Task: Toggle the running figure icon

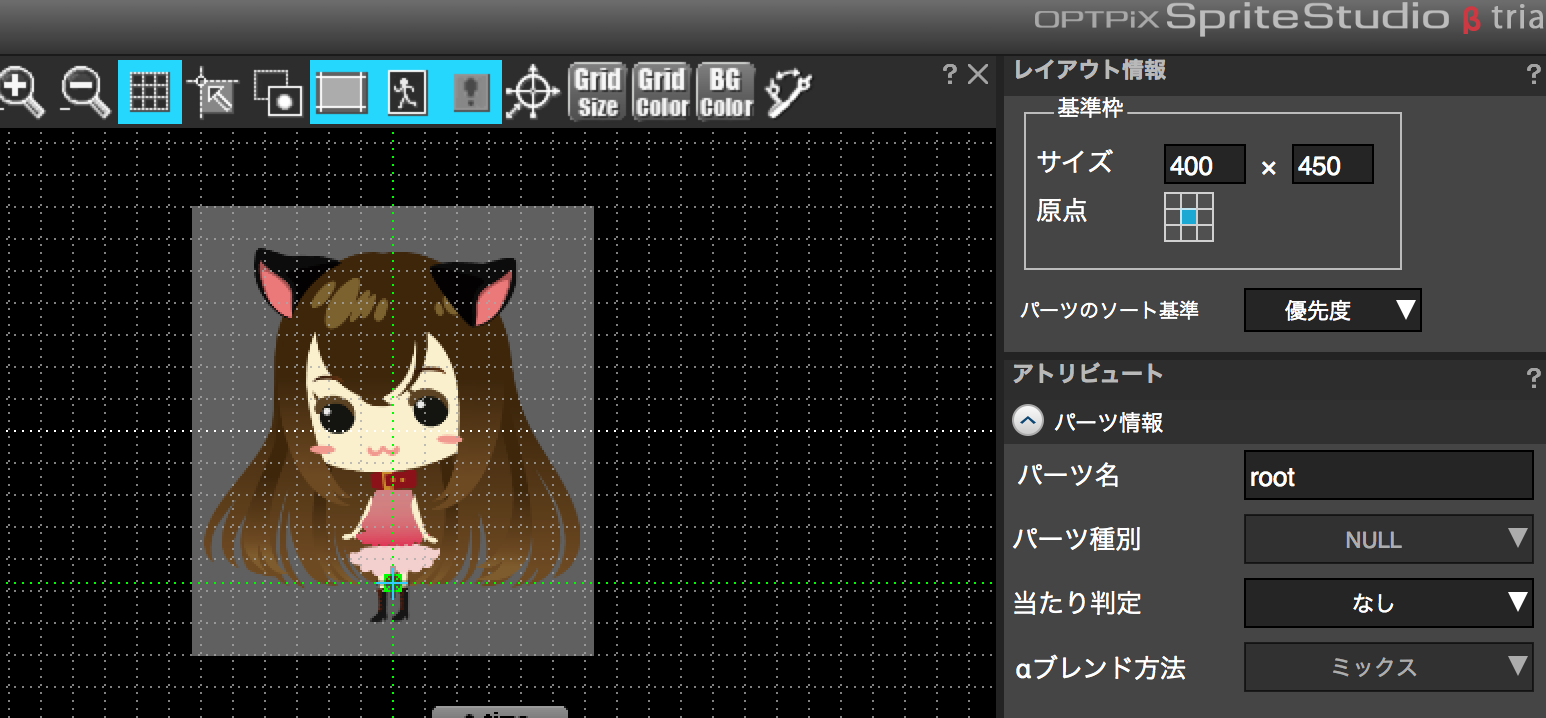Action: [406, 92]
